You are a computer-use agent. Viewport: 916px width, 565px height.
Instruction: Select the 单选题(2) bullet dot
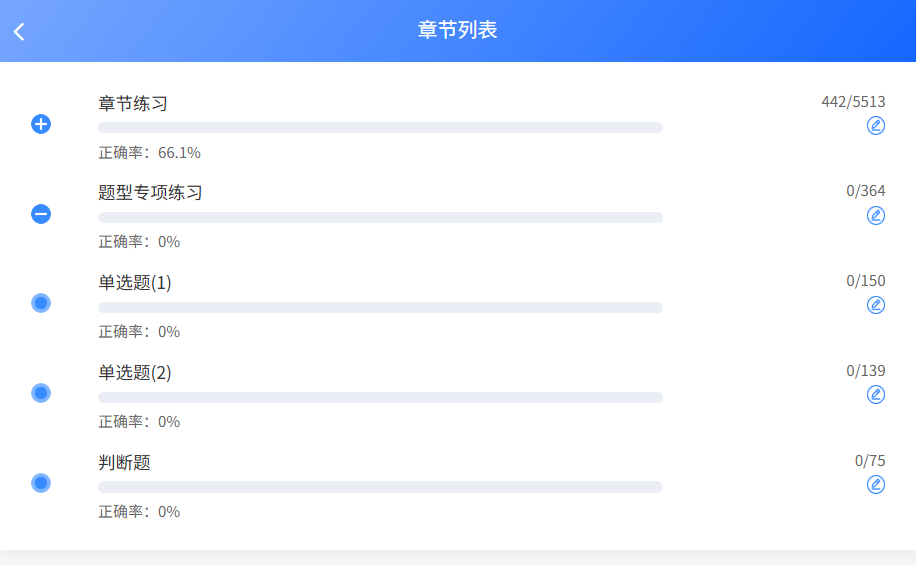tap(41, 393)
